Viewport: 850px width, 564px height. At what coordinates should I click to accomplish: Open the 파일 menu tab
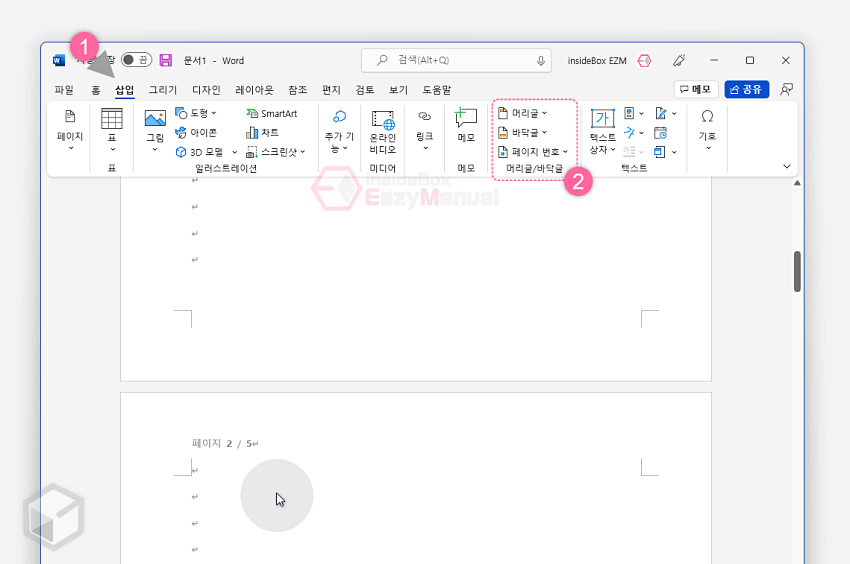click(x=64, y=90)
